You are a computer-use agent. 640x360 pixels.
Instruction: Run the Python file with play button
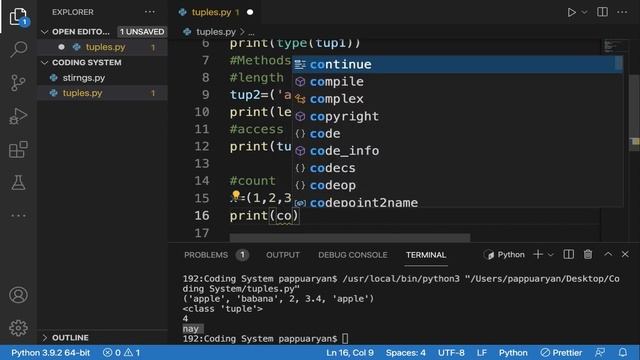tap(571, 12)
